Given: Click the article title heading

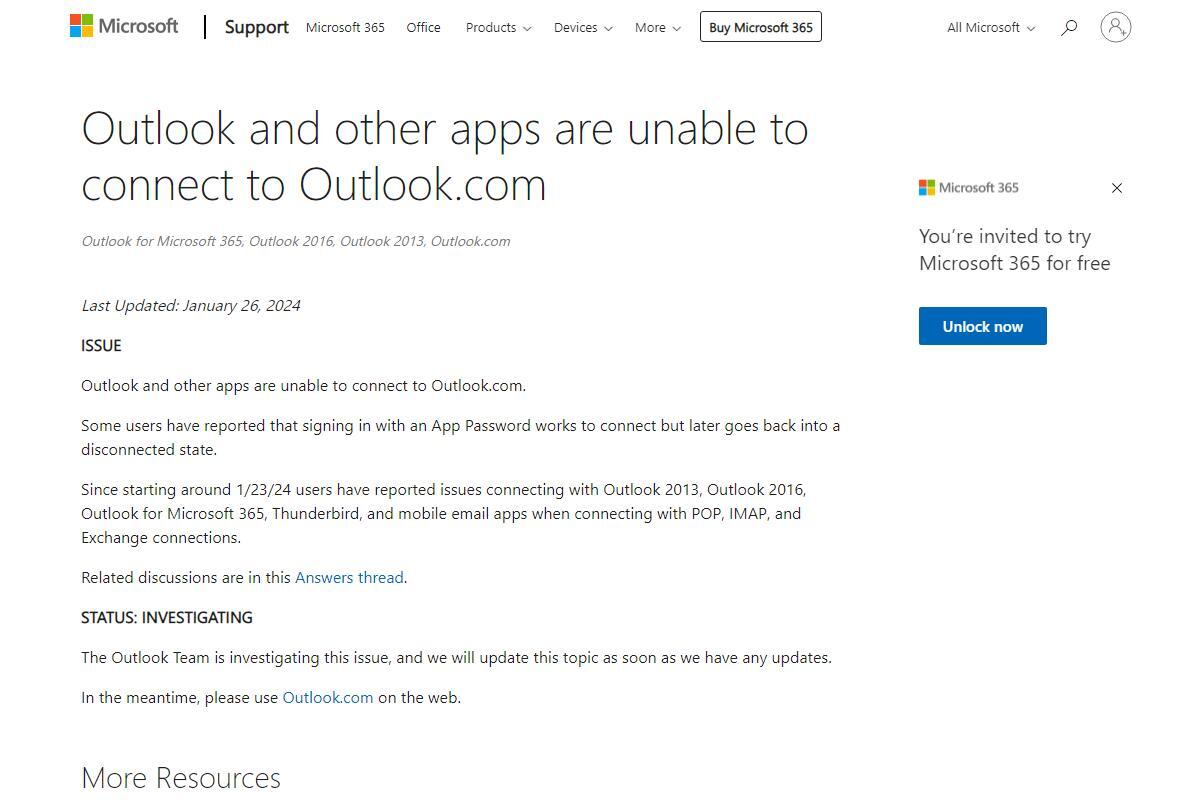Looking at the screenshot, I should coord(445,156).
